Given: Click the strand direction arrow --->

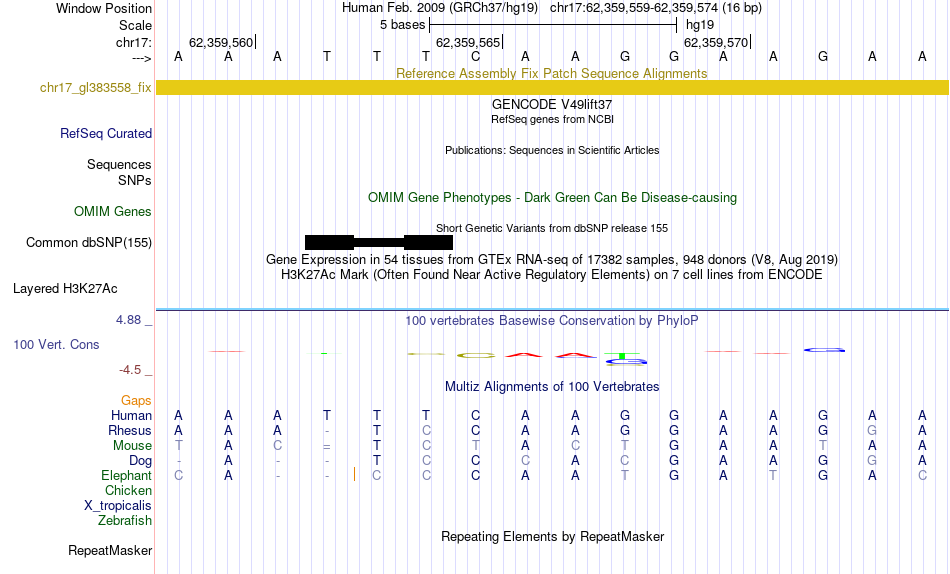Looking at the screenshot, I should click(x=142, y=58).
